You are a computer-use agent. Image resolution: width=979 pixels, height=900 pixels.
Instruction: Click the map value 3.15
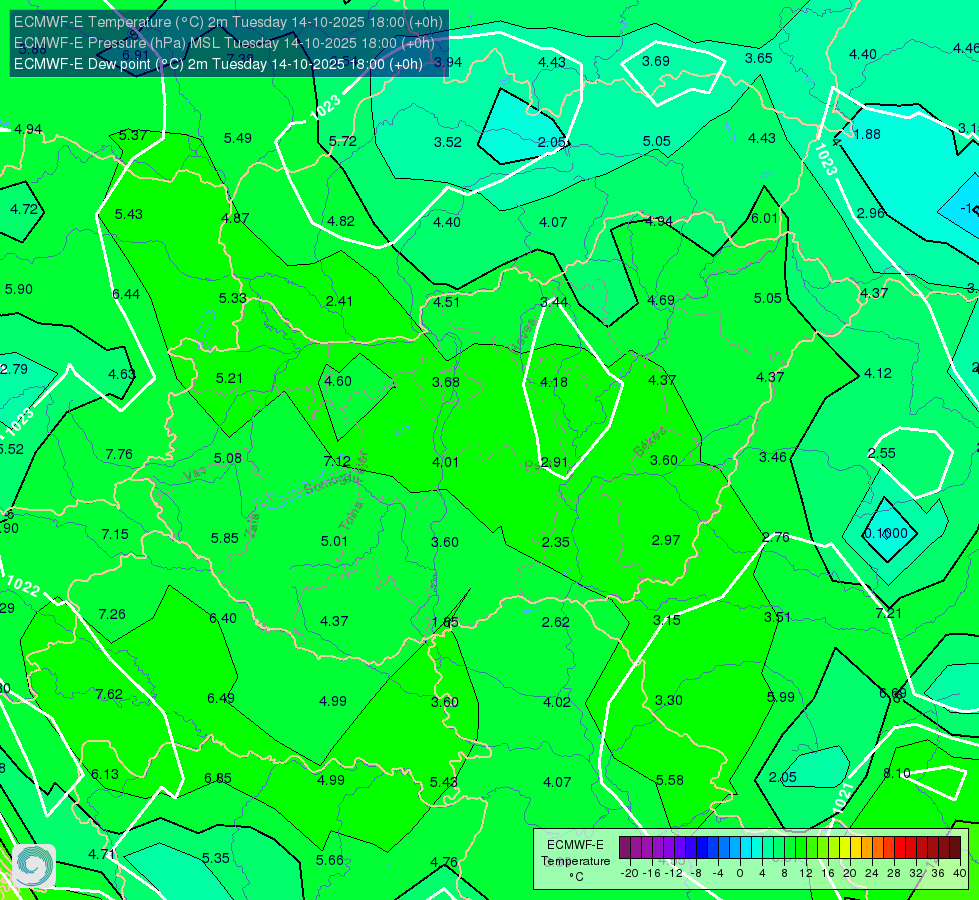click(666, 620)
